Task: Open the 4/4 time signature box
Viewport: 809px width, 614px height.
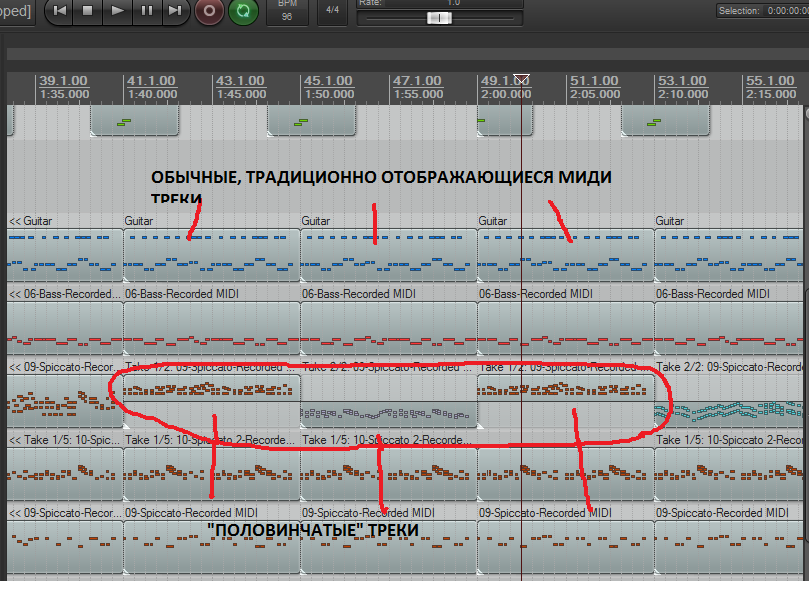Action: (332, 10)
